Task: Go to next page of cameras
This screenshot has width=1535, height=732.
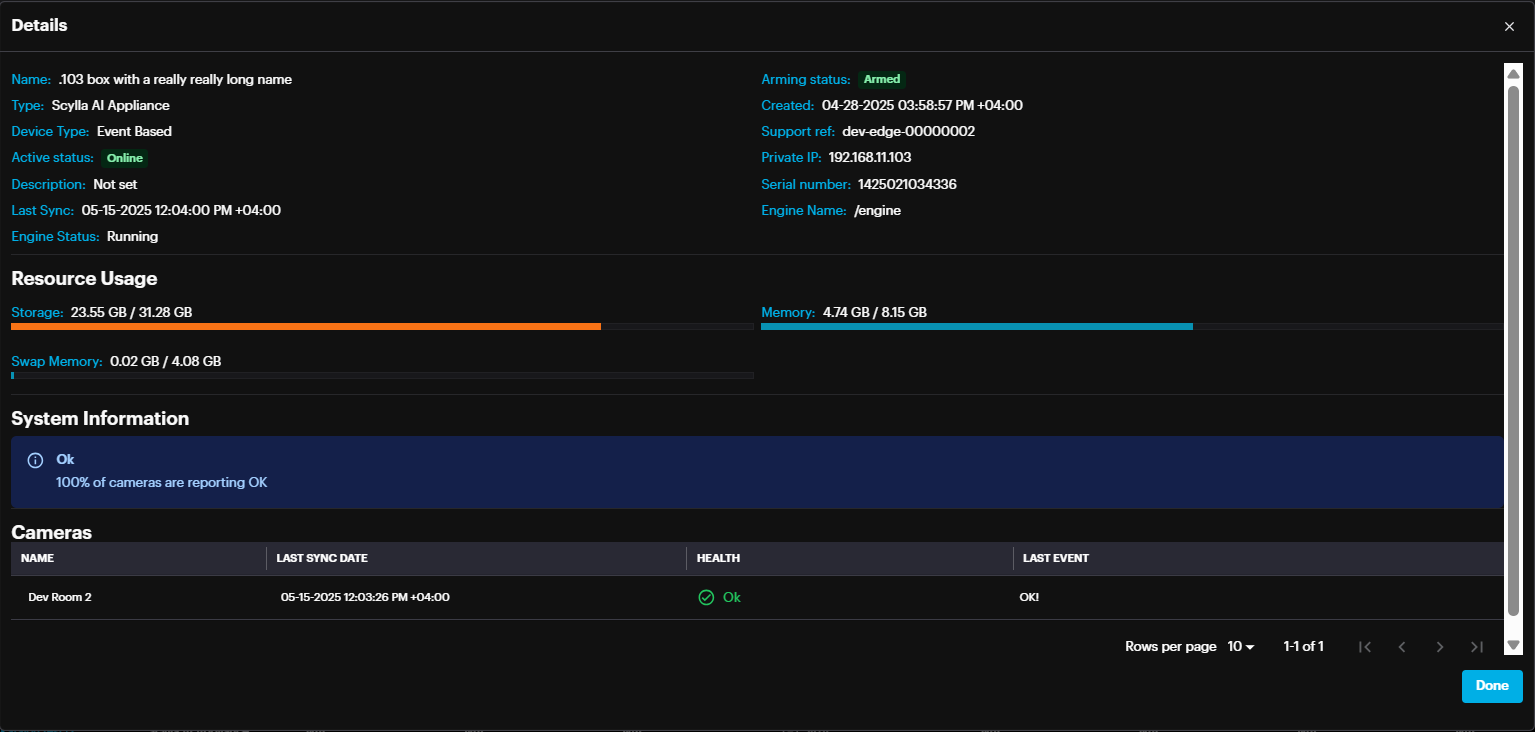Action: point(1440,647)
